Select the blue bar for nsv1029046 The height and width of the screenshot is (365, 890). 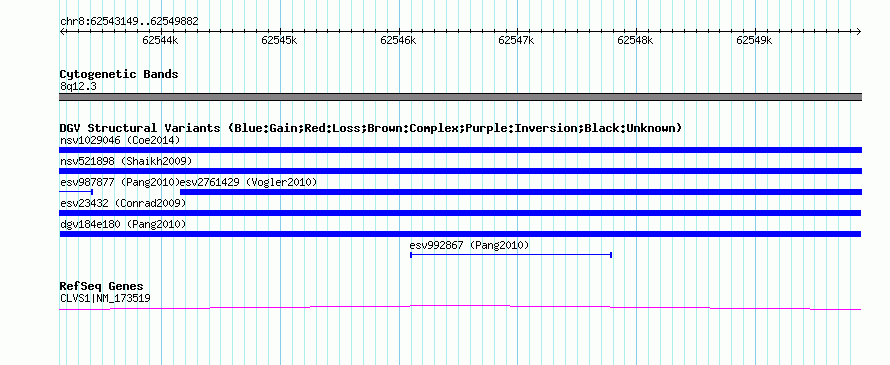click(460, 150)
